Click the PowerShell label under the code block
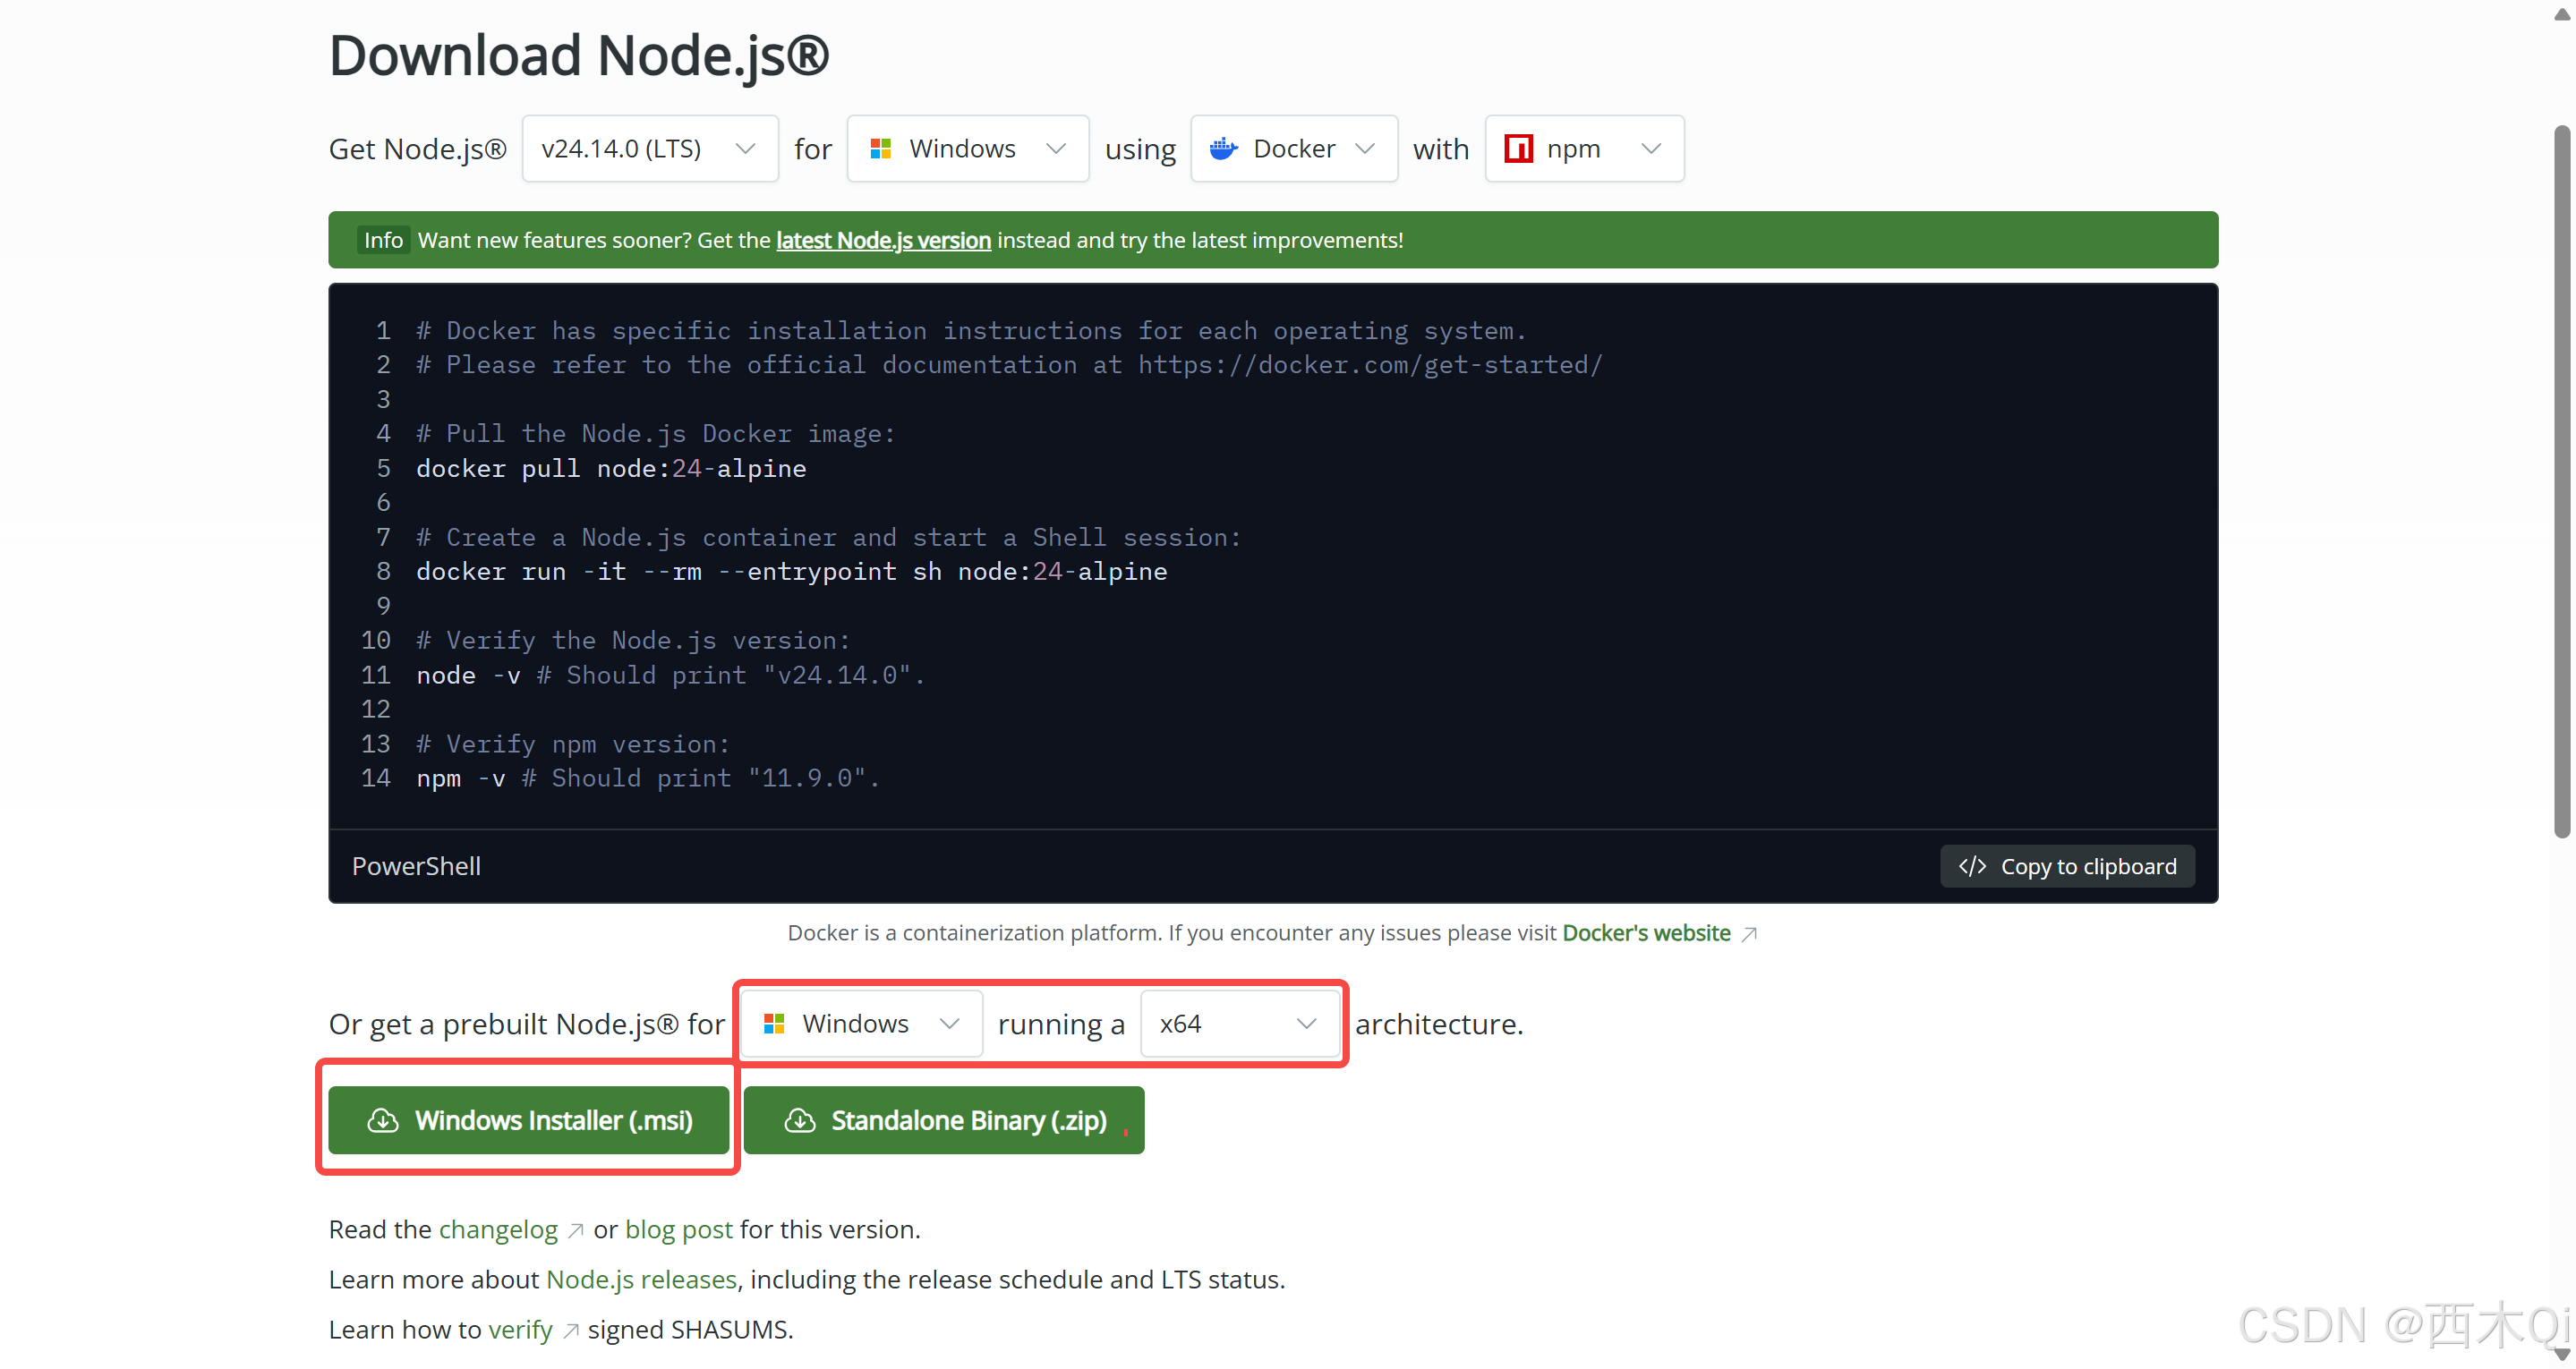 pos(416,867)
